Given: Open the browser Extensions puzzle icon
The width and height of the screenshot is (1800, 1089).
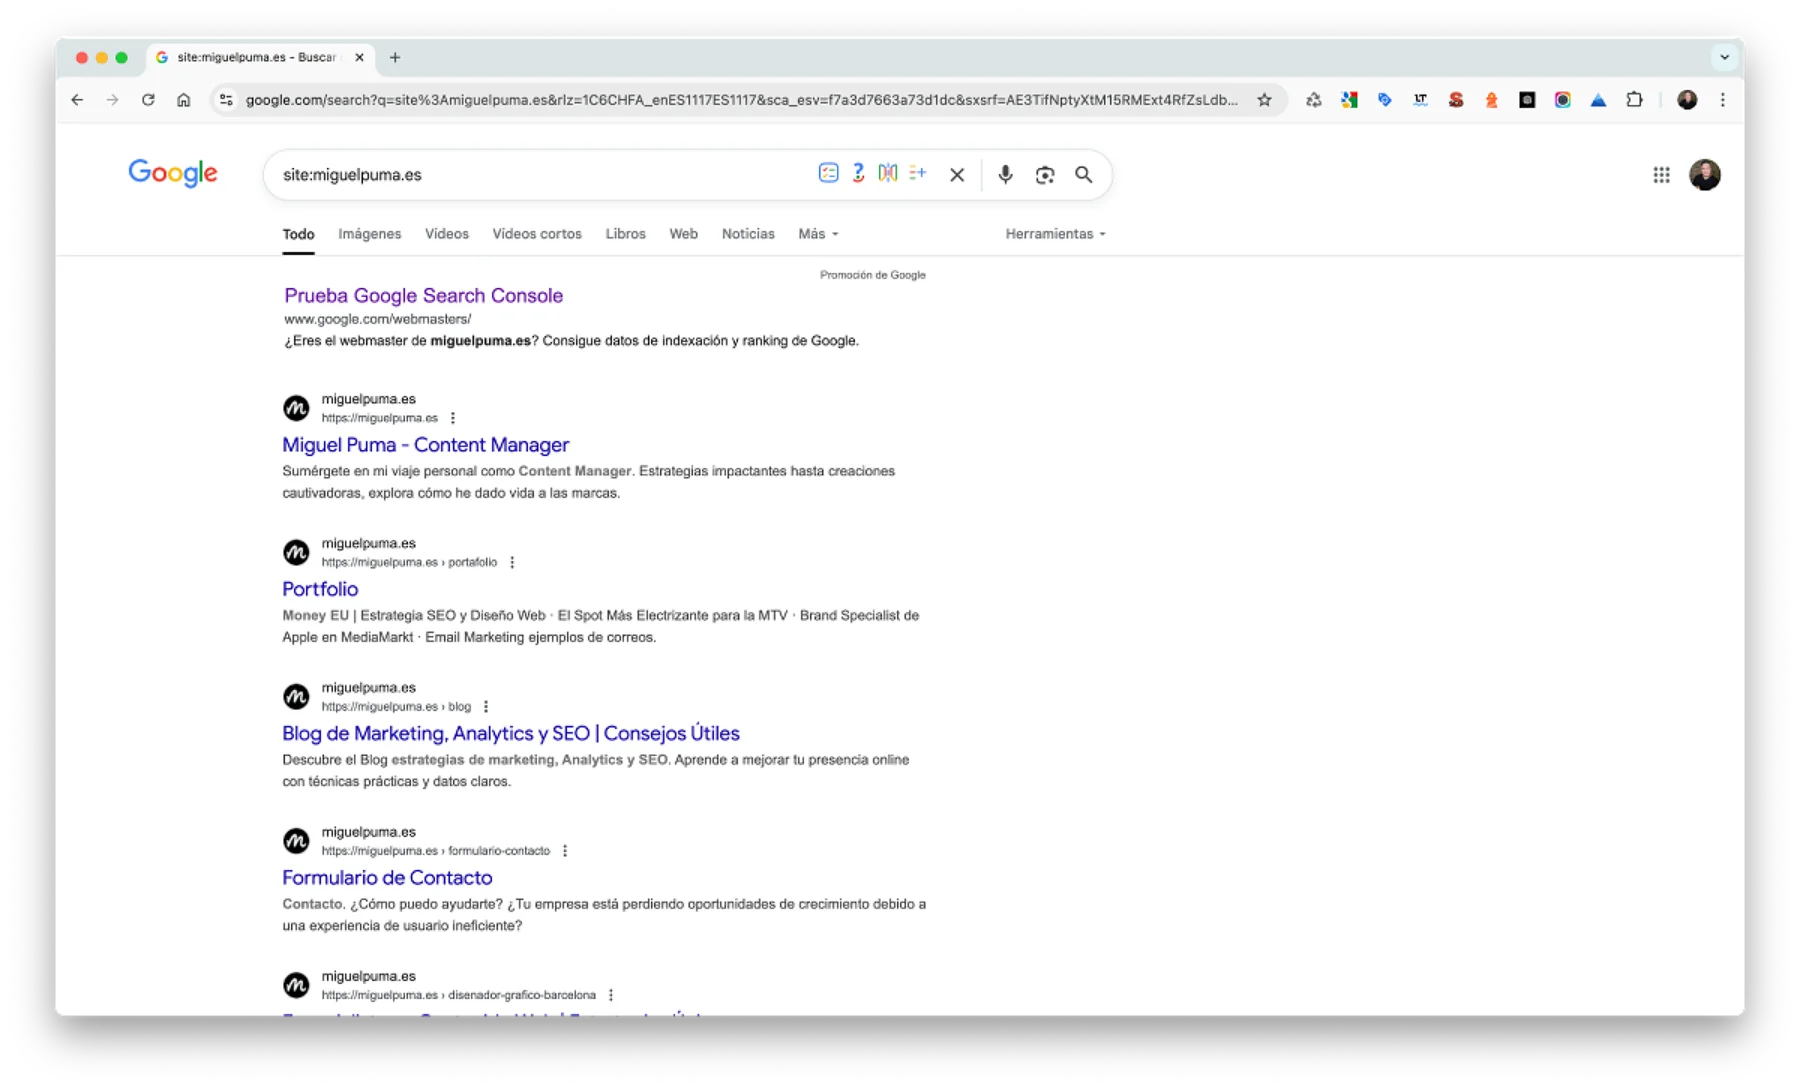Looking at the screenshot, I should pos(1634,100).
